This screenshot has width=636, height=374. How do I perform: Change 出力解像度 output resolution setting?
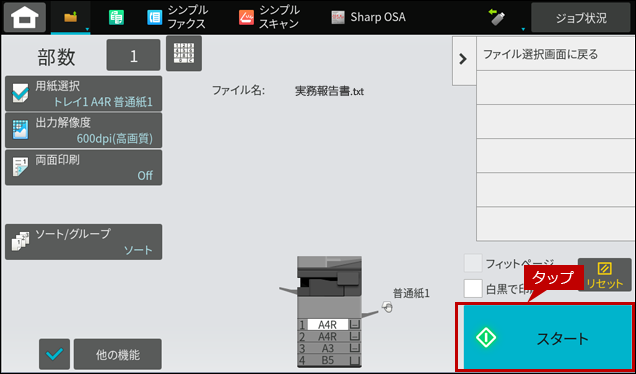tap(84, 130)
